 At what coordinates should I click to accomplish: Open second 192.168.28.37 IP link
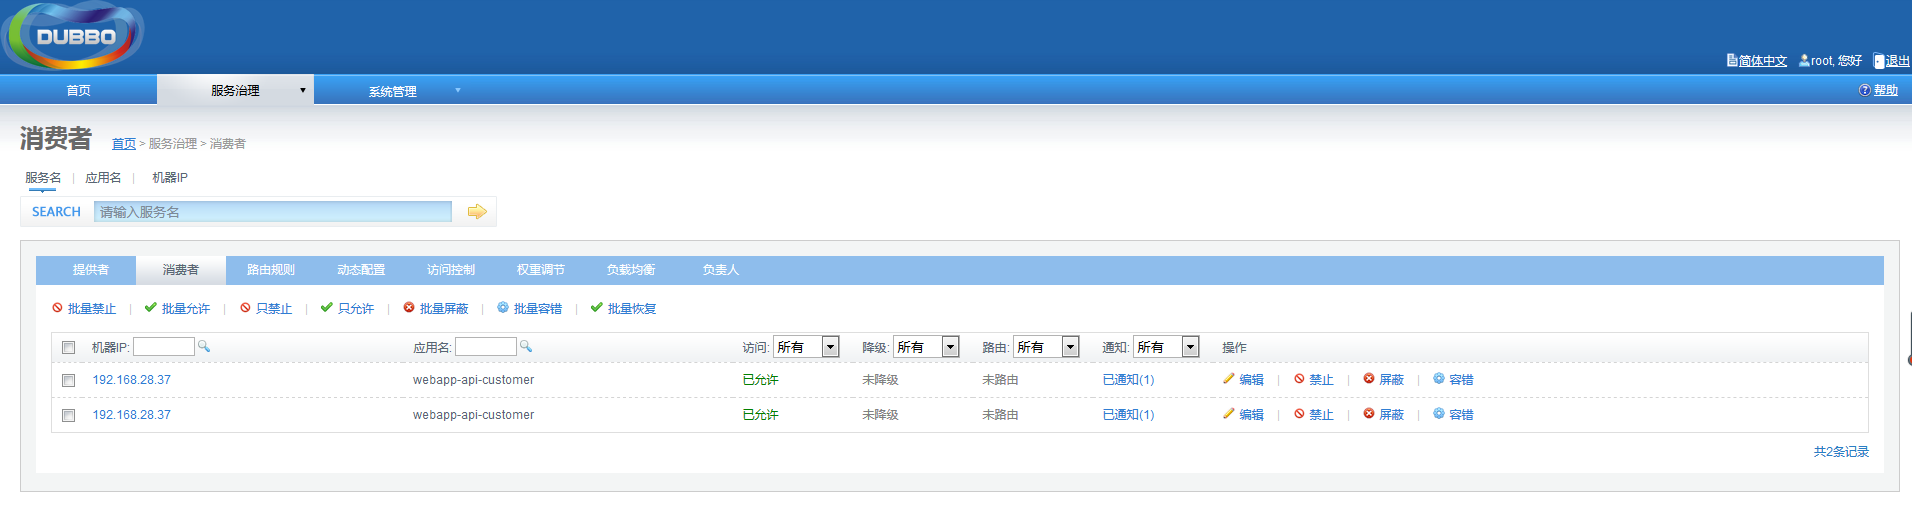coord(132,415)
